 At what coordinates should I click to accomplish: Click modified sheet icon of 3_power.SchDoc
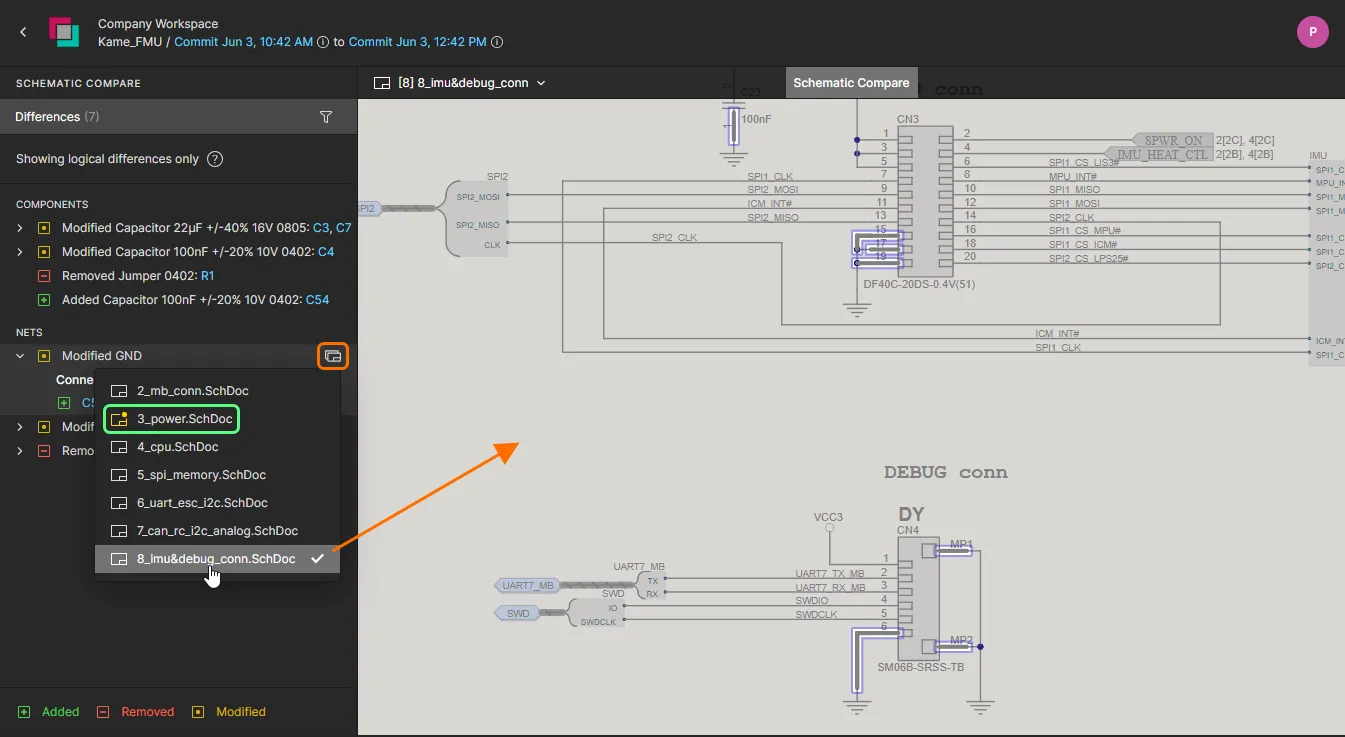click(119, 419)
